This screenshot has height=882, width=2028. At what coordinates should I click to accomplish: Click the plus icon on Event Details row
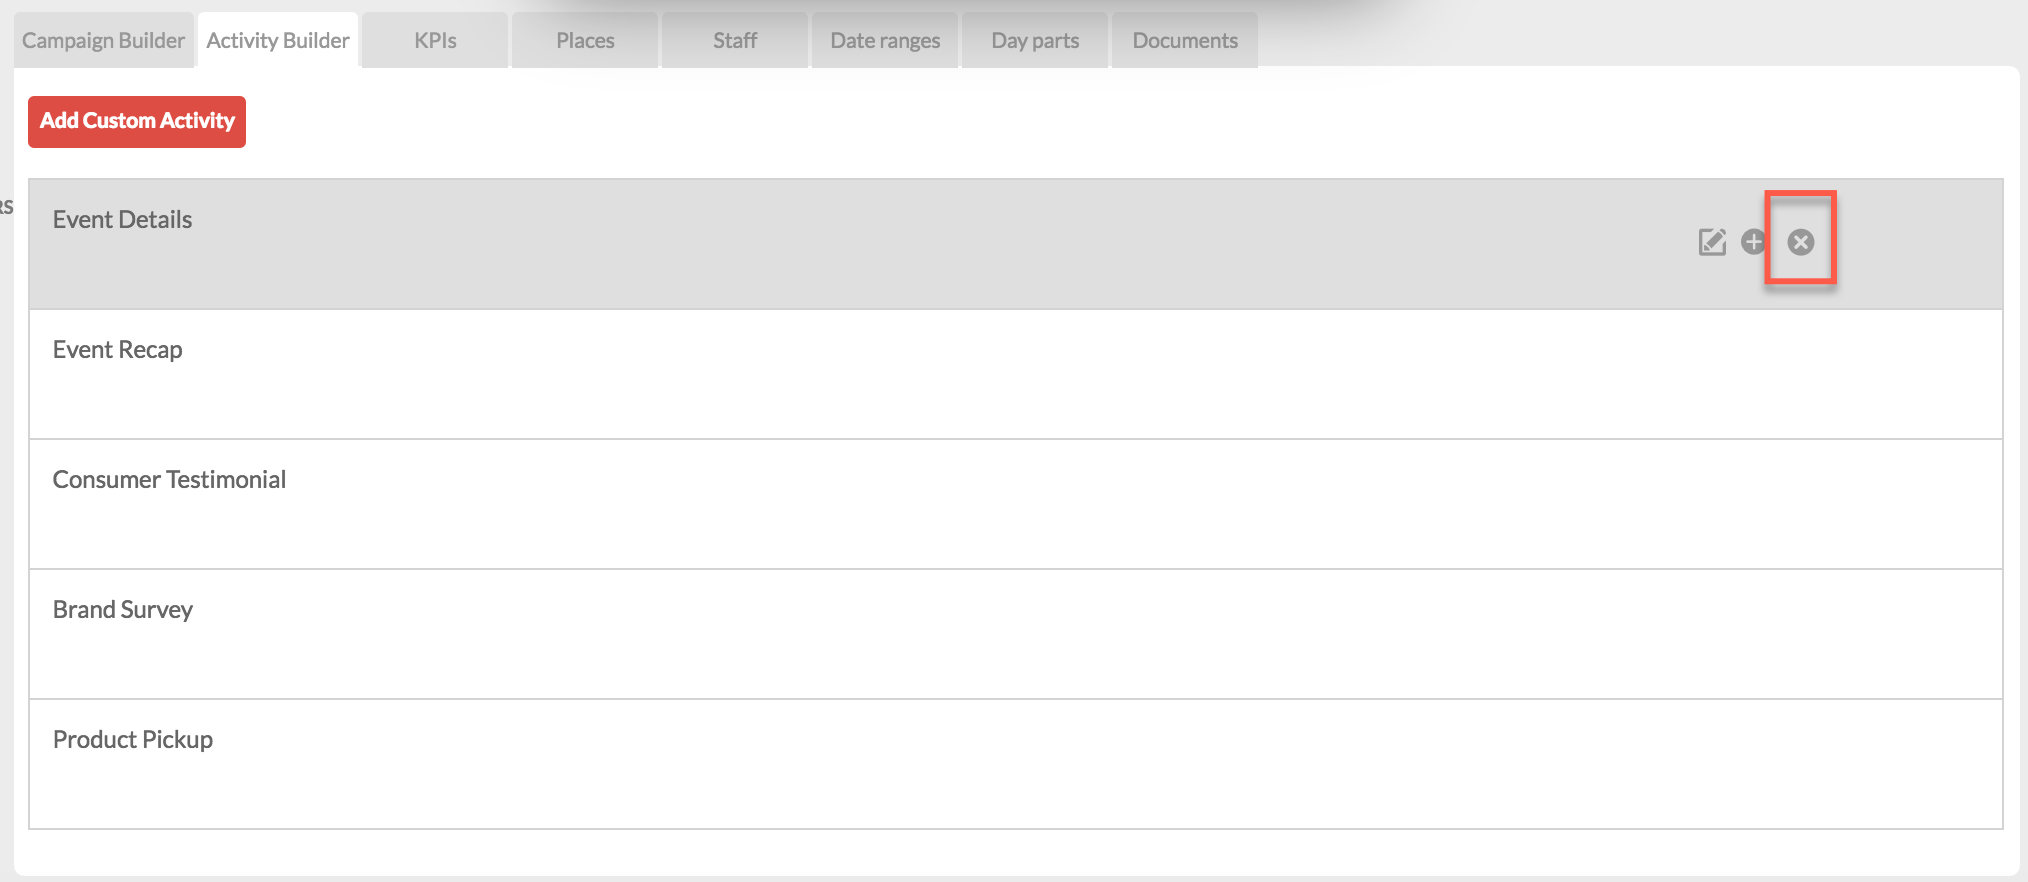pyautogui.click(x=1753, y=242)
